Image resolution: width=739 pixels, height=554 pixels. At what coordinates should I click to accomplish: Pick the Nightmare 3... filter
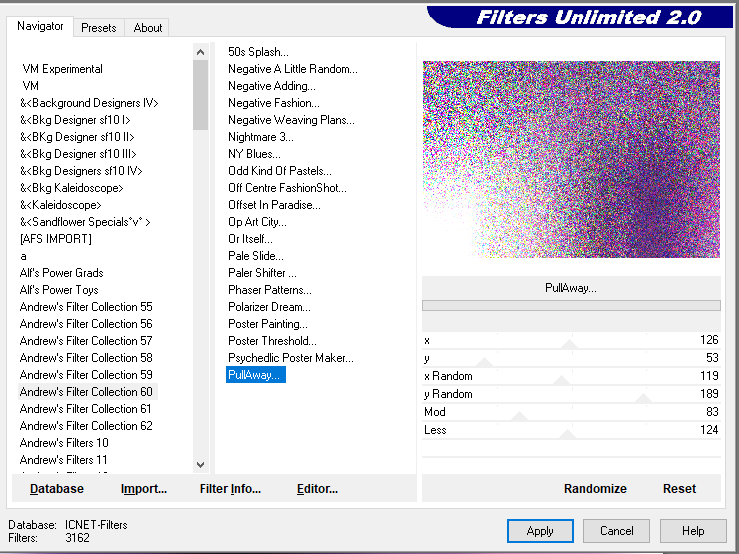tap(261, 137)
